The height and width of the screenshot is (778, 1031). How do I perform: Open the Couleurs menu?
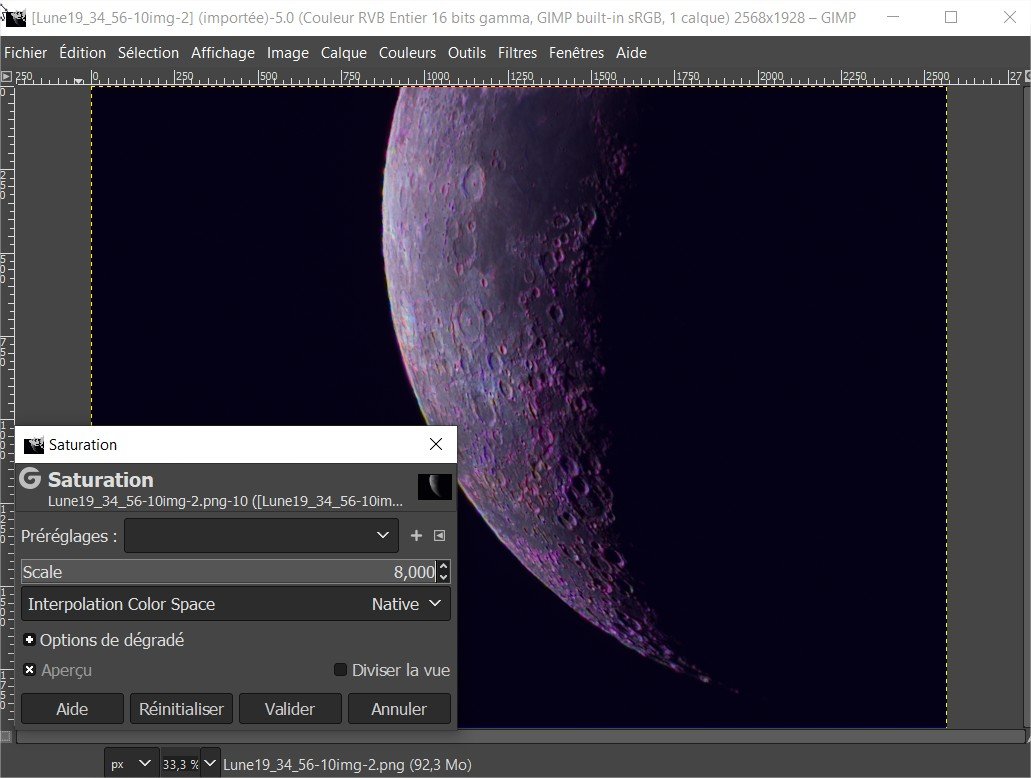(x=407, y=53)
